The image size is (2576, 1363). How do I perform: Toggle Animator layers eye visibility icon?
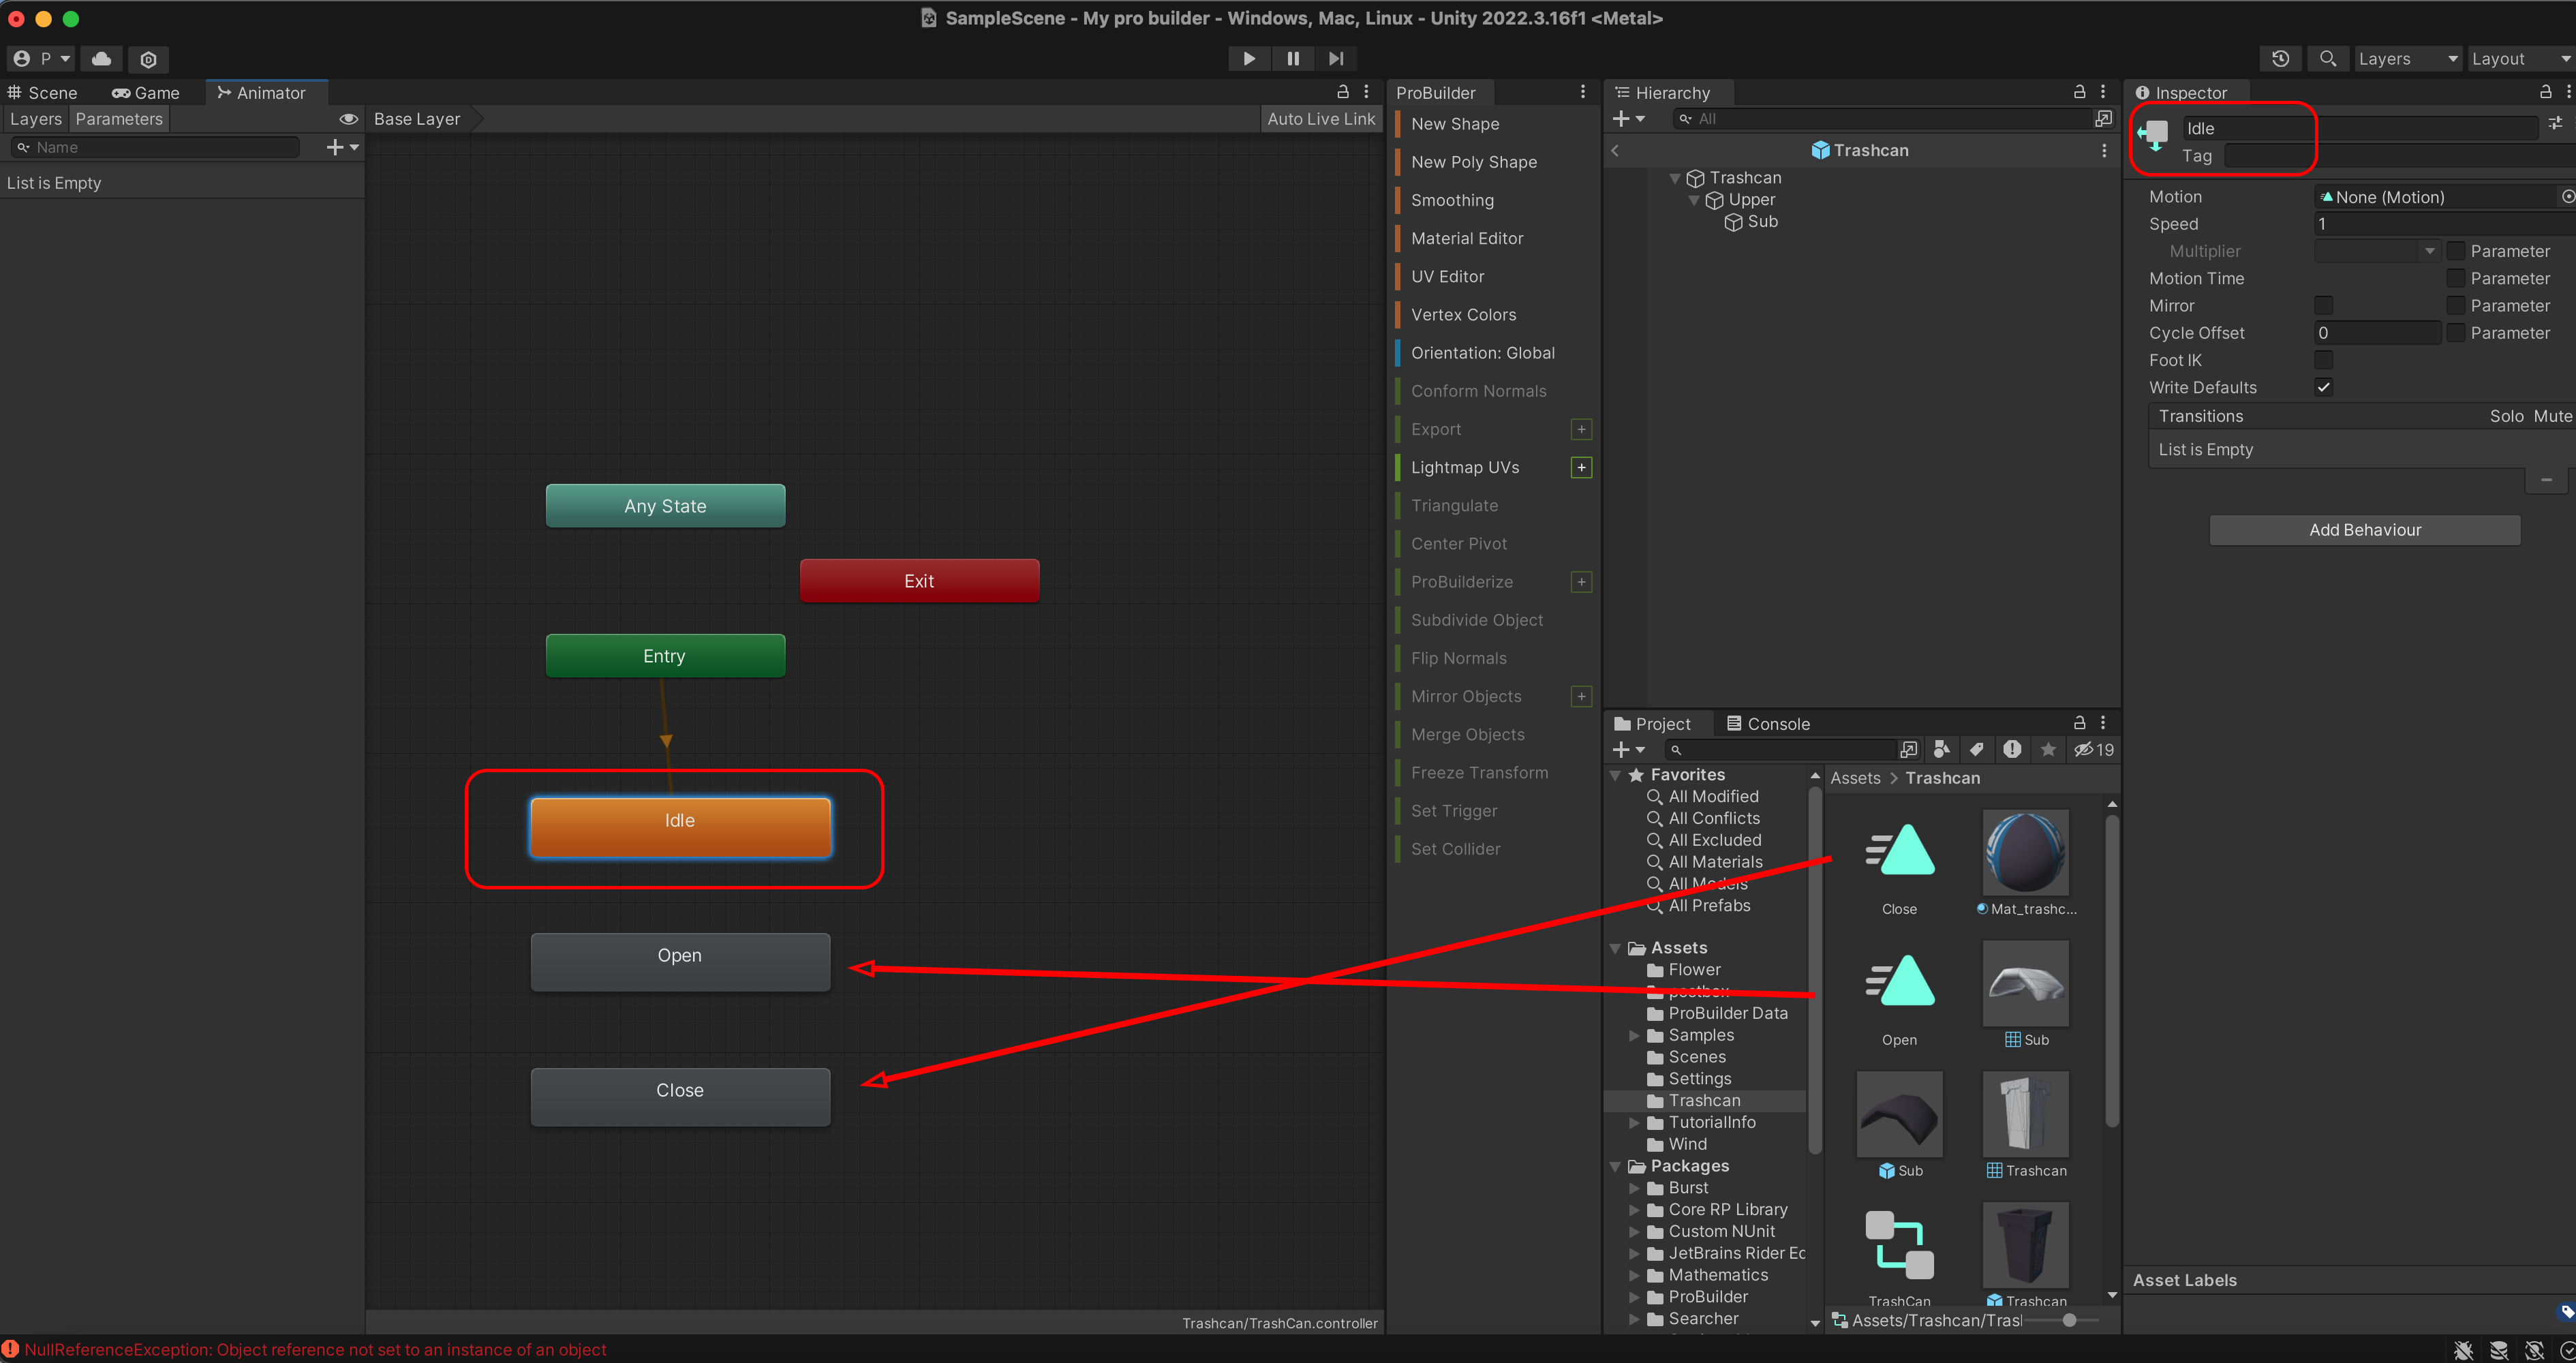click(348, 119)
